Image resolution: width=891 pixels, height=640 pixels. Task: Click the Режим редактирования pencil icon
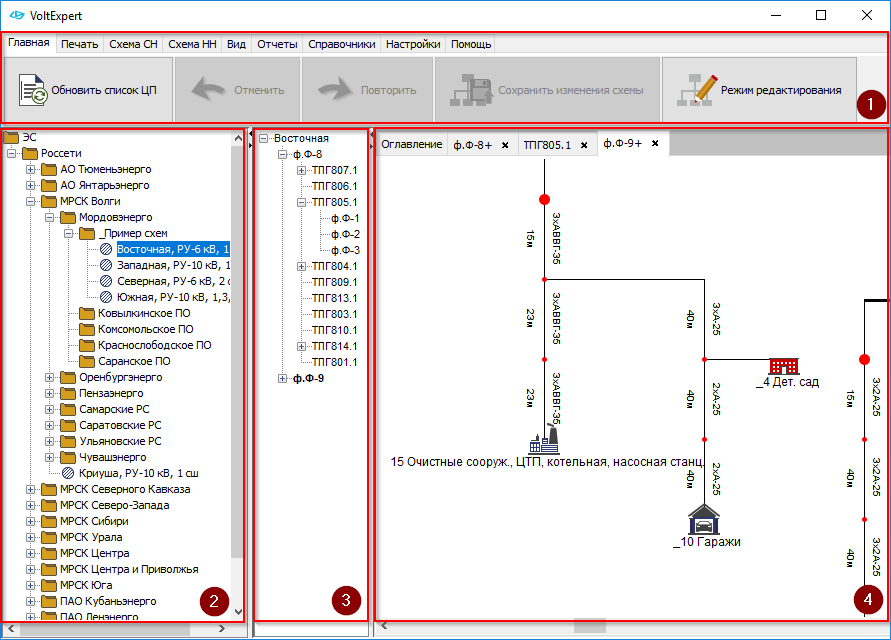click(697, 90)
